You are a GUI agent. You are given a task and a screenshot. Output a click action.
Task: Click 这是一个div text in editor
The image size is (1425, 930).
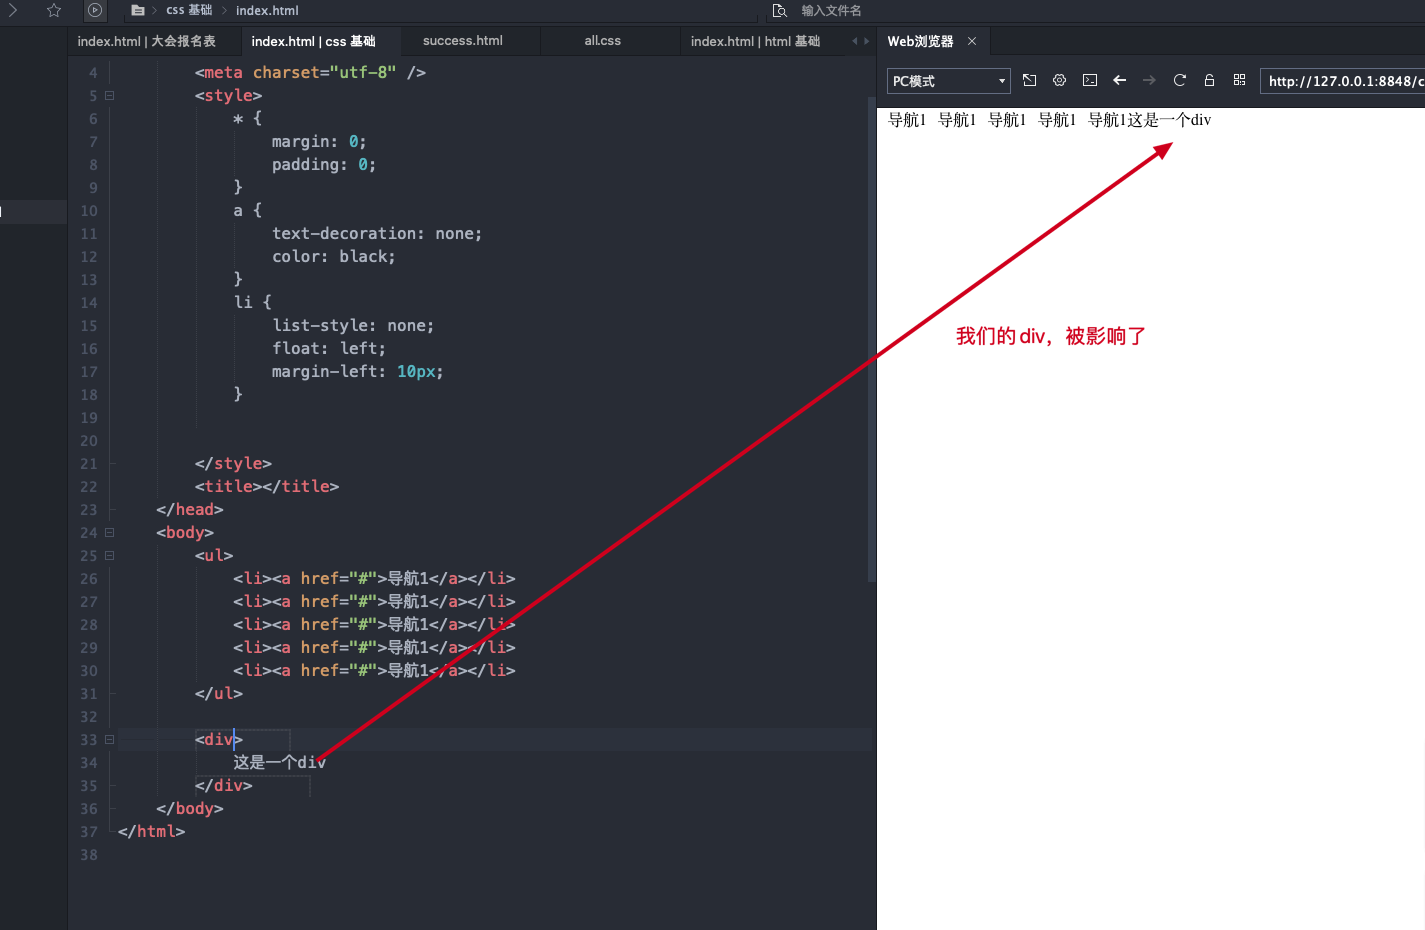(x=280, y=763)
